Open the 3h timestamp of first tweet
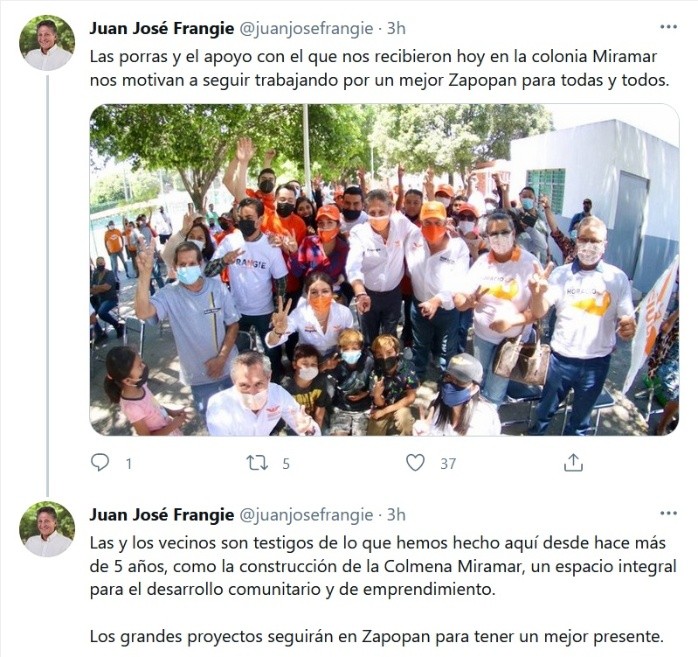Image resolution: width=698 pixels, height=657 pixels. (x=396, y=28)
